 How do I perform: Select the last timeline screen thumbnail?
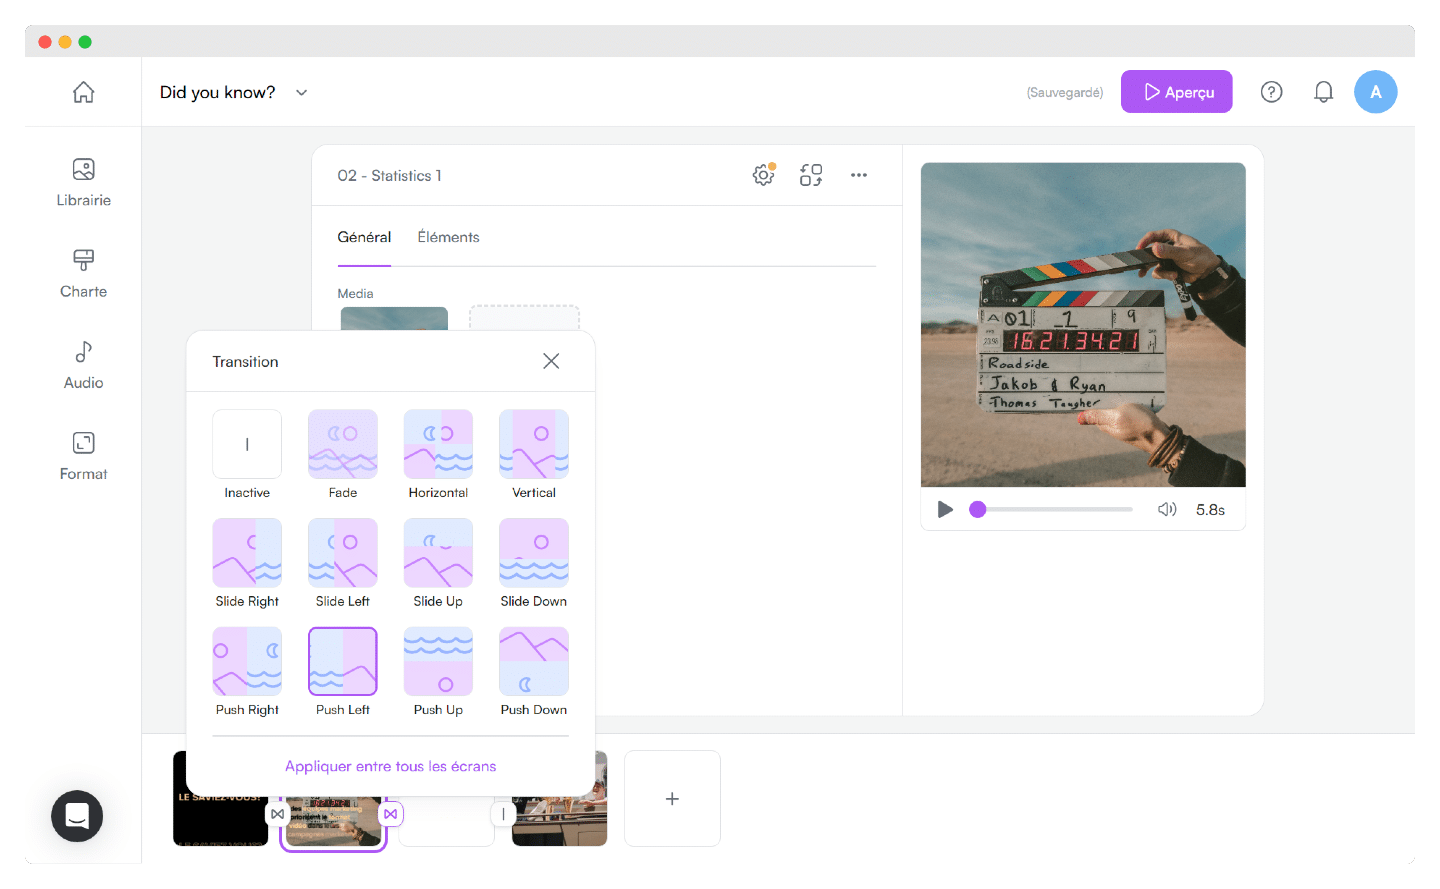pos(559,798)
